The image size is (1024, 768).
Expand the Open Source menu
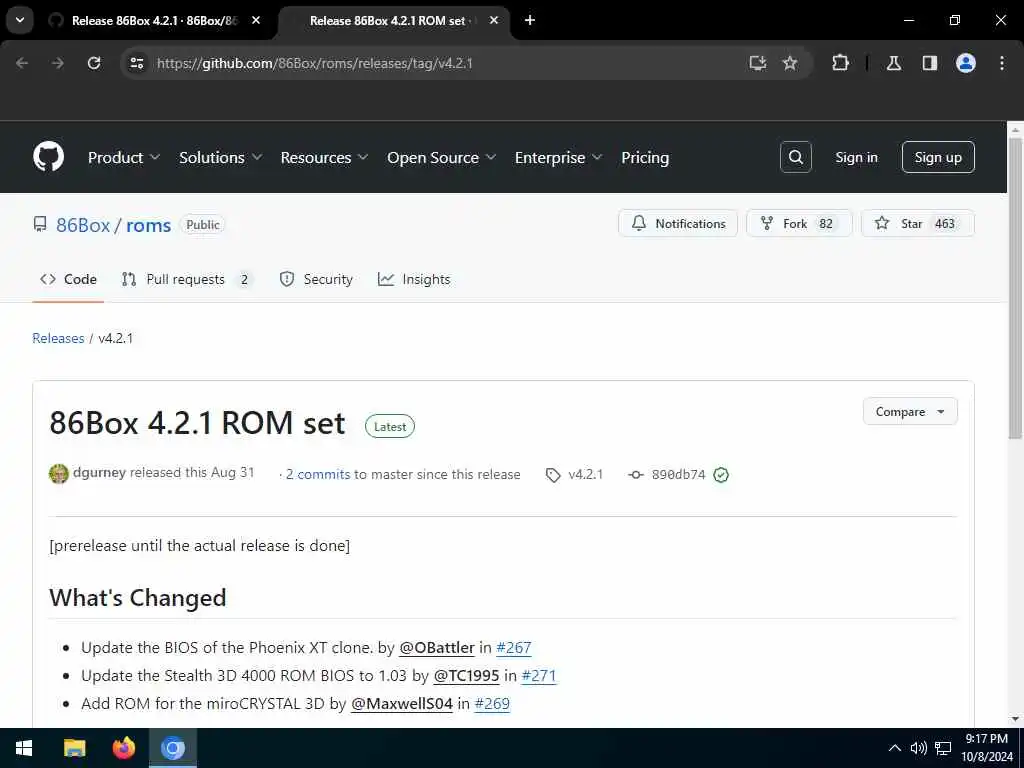[x=441, y=157]
